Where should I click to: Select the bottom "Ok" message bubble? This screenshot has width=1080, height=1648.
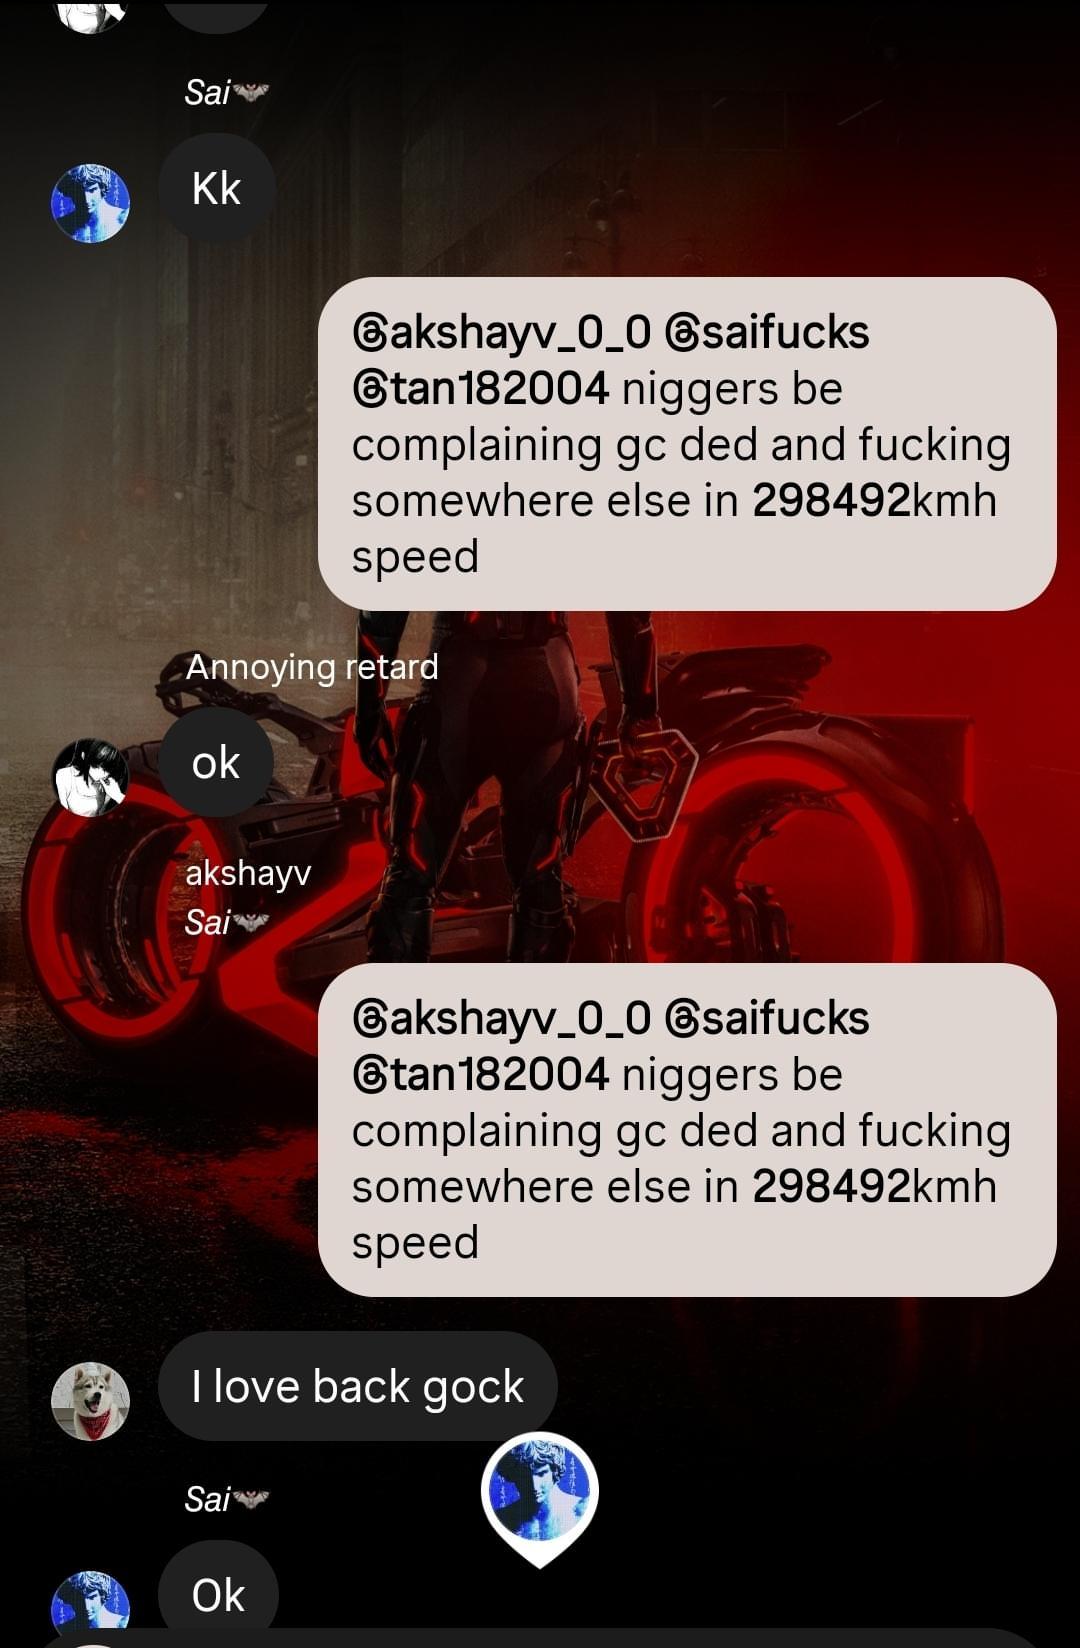218,1592
